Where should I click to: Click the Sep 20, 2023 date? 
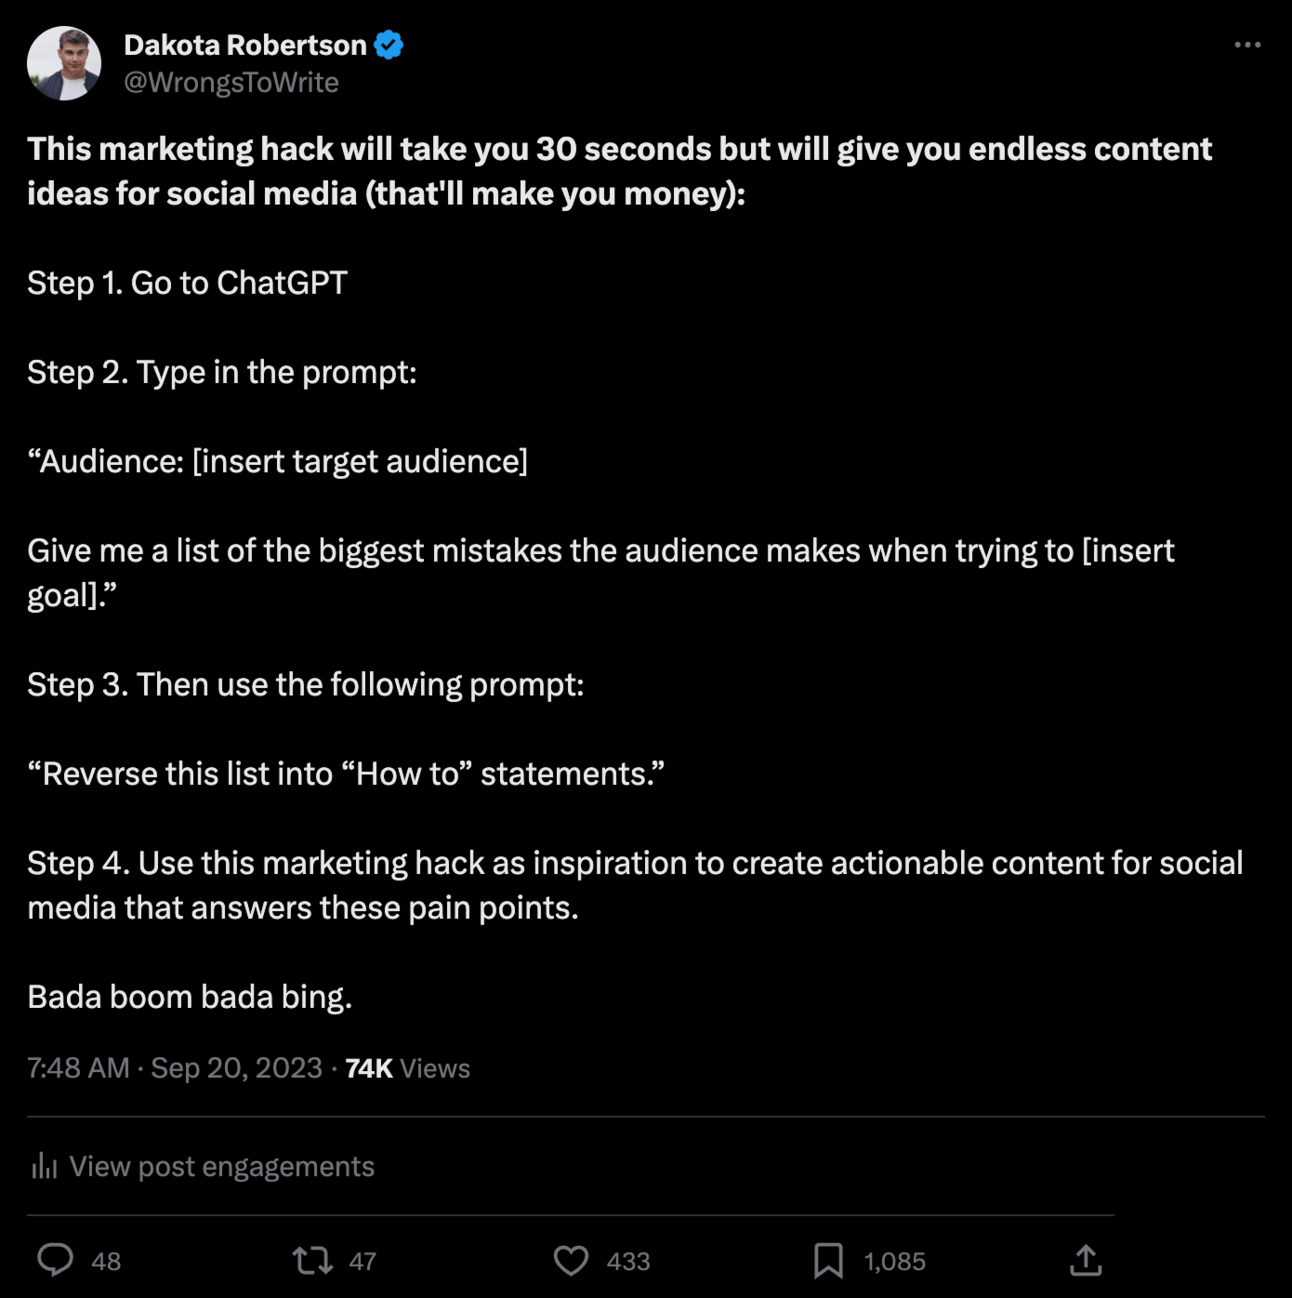(x=236, y=1068)
